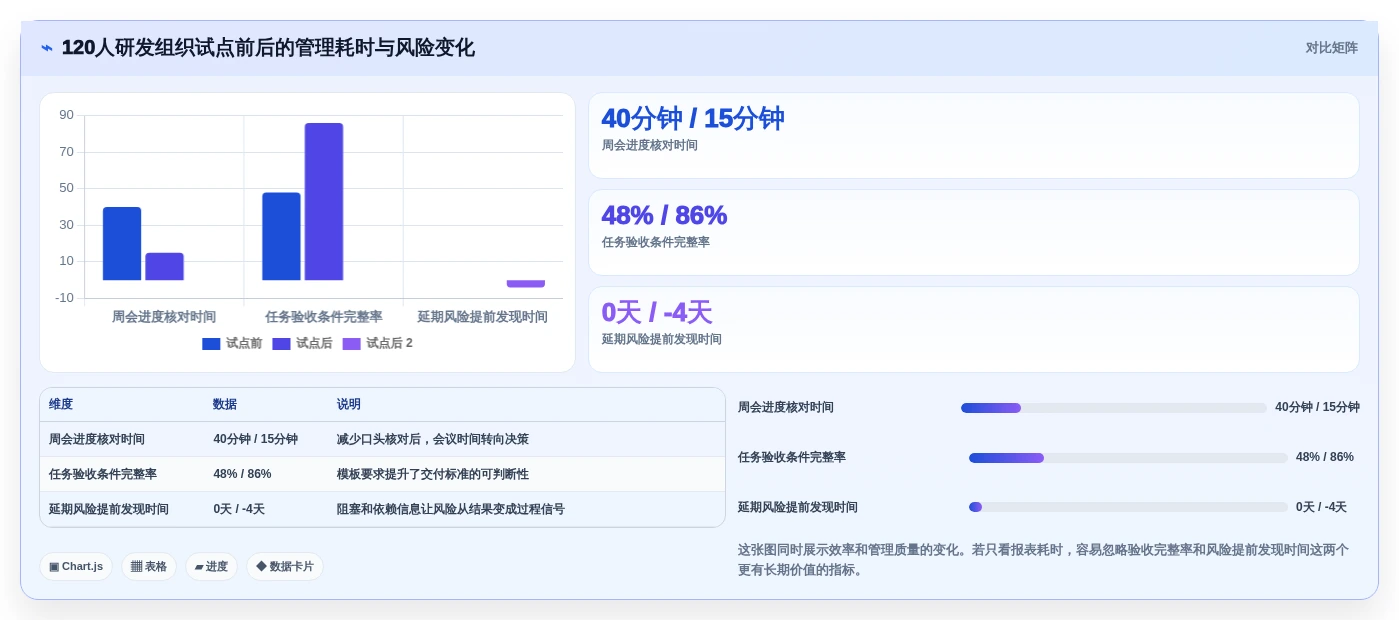Toggle the 试点前 legend swatch
Image resolution: width=1399 pixels, height=620 pixels.
[211, 344]
